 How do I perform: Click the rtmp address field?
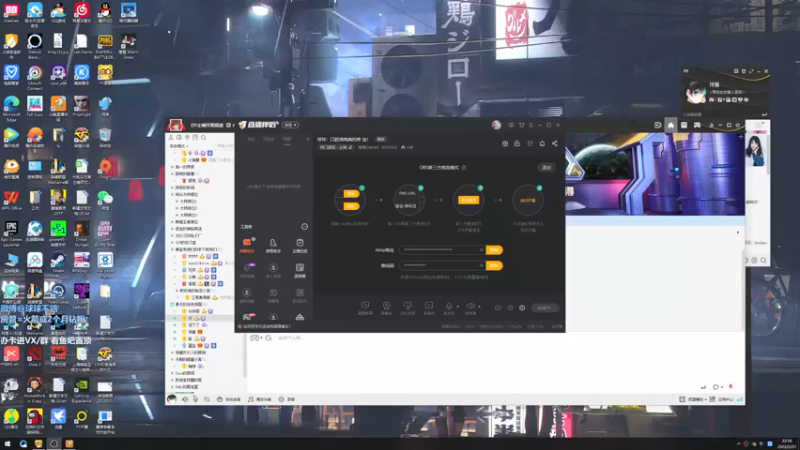coord(442,250)
